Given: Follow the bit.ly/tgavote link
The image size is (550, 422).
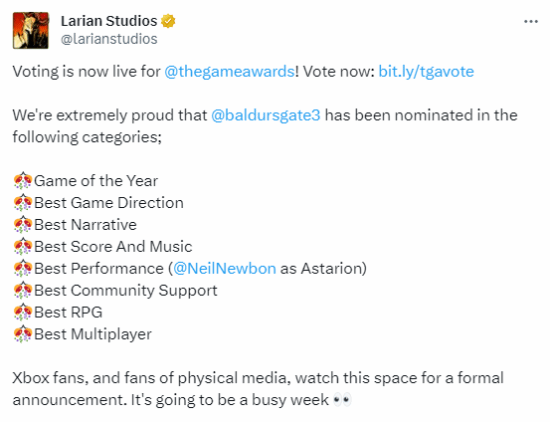Looking at the screenshot, I should click(x=426, y=72).
